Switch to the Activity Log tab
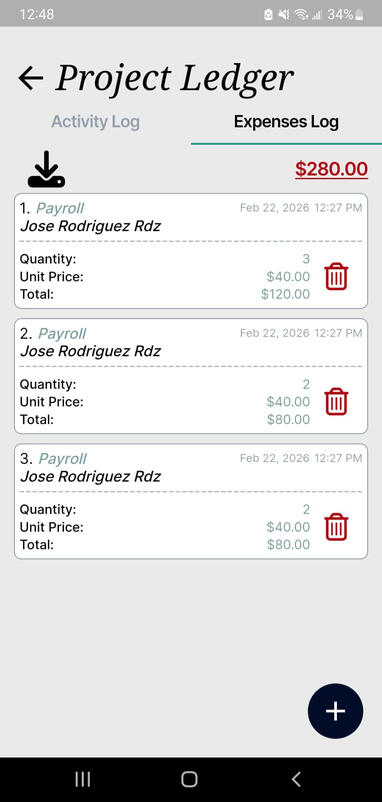 (x=96, y=122)
